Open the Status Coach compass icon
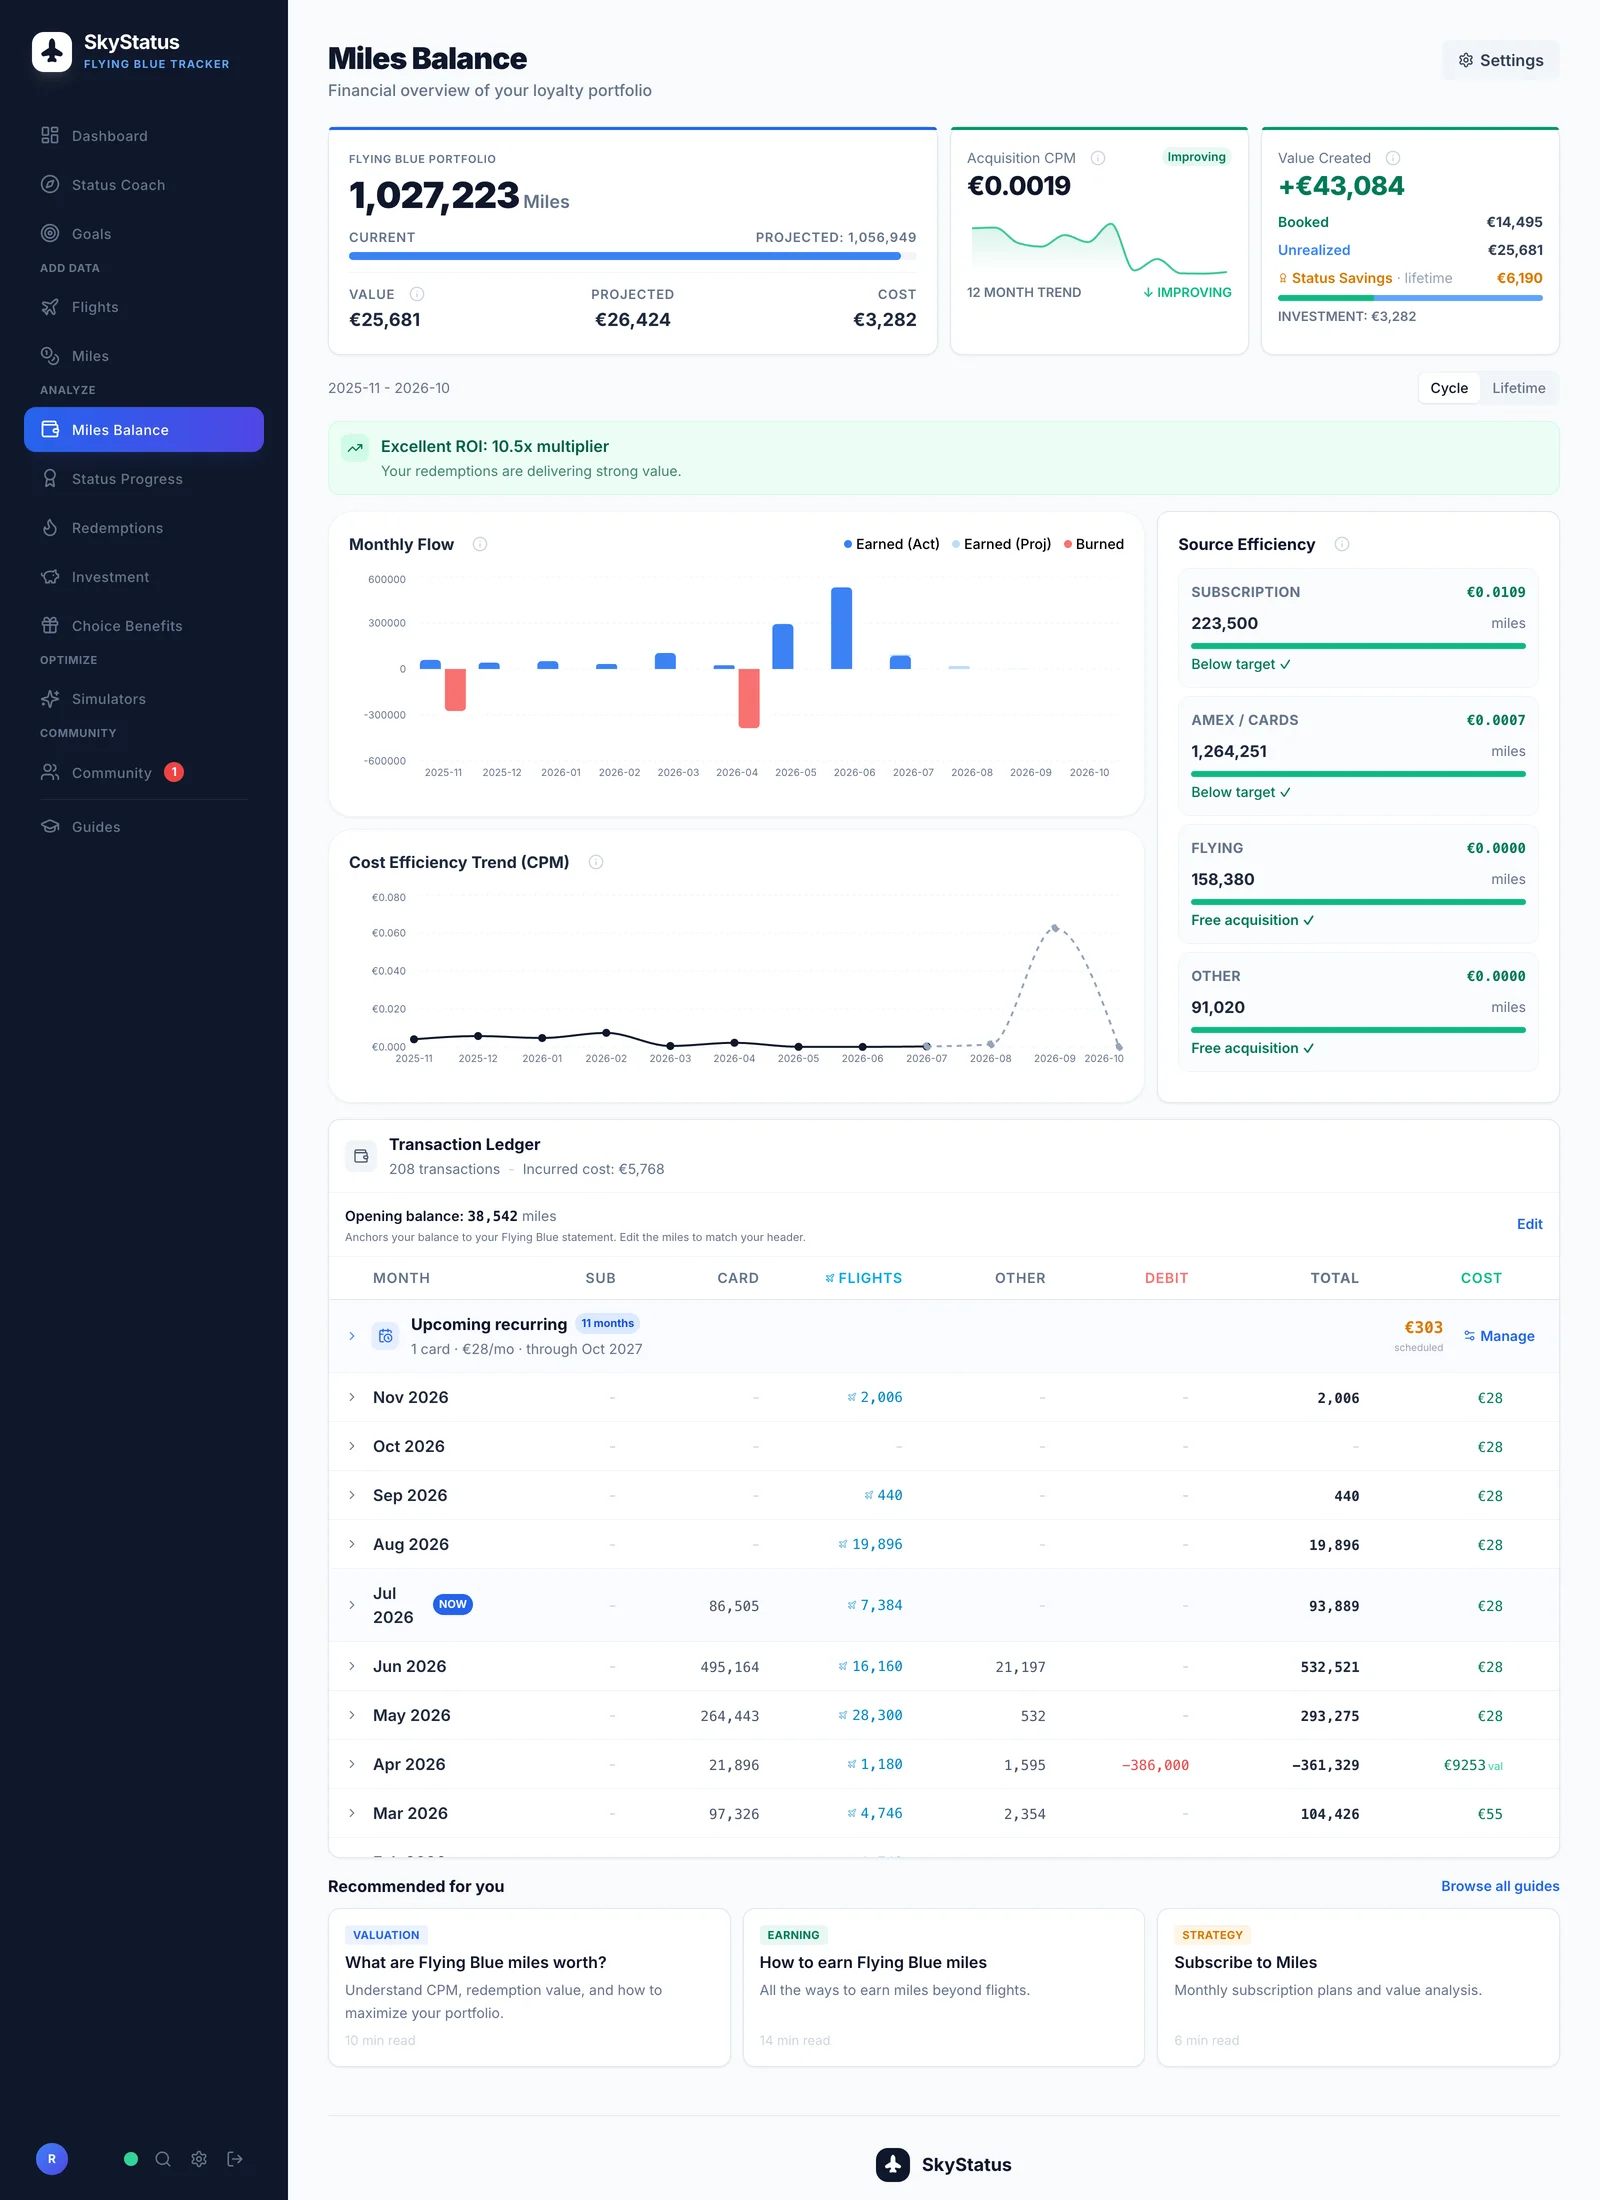The height and width of the screenshot is (2200, 1600). 50,184
